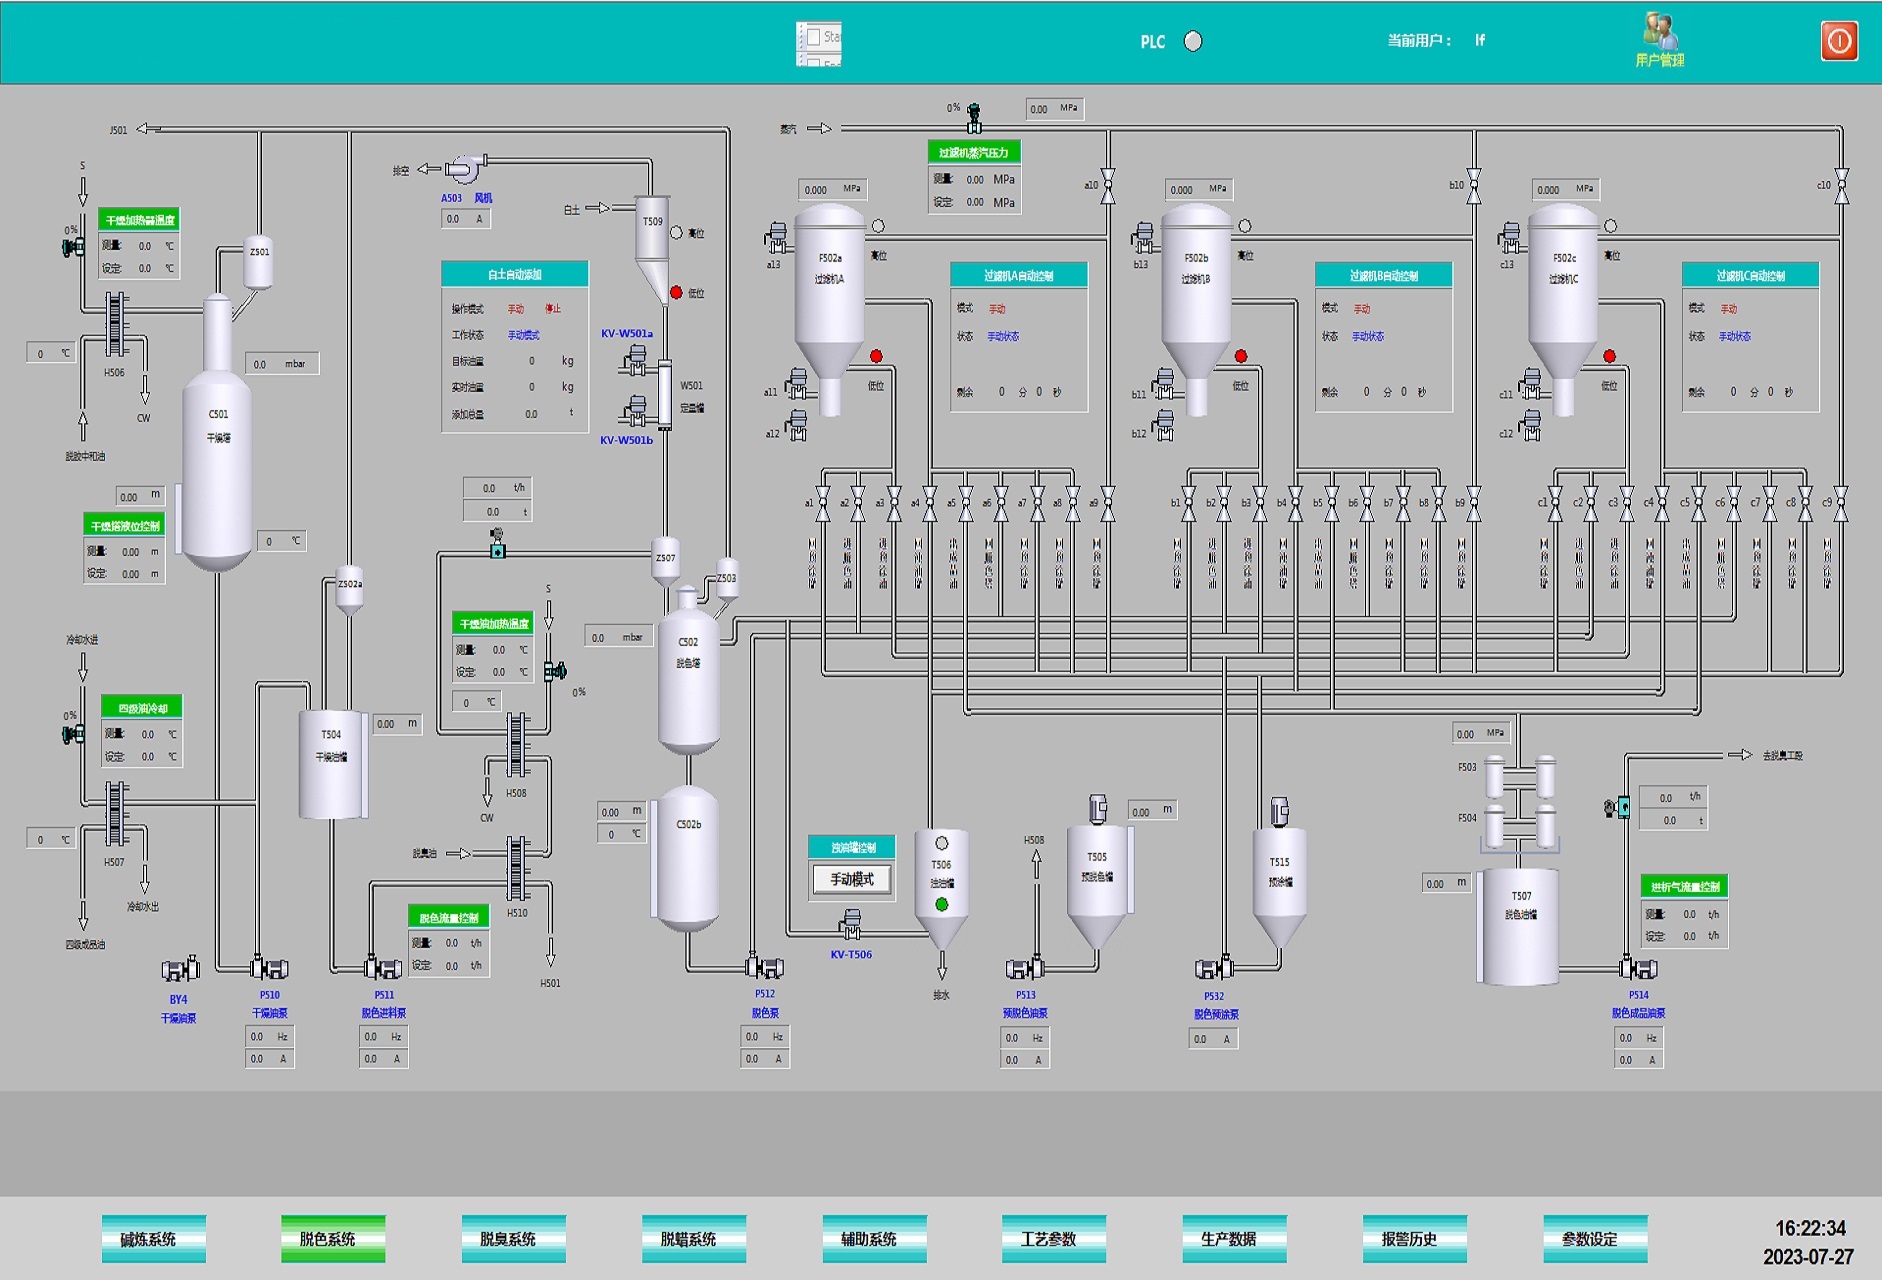Click the BY4 干燥油泵 pump icon
Viewport: 1882px width, 1280px height.
coord(181,969)
